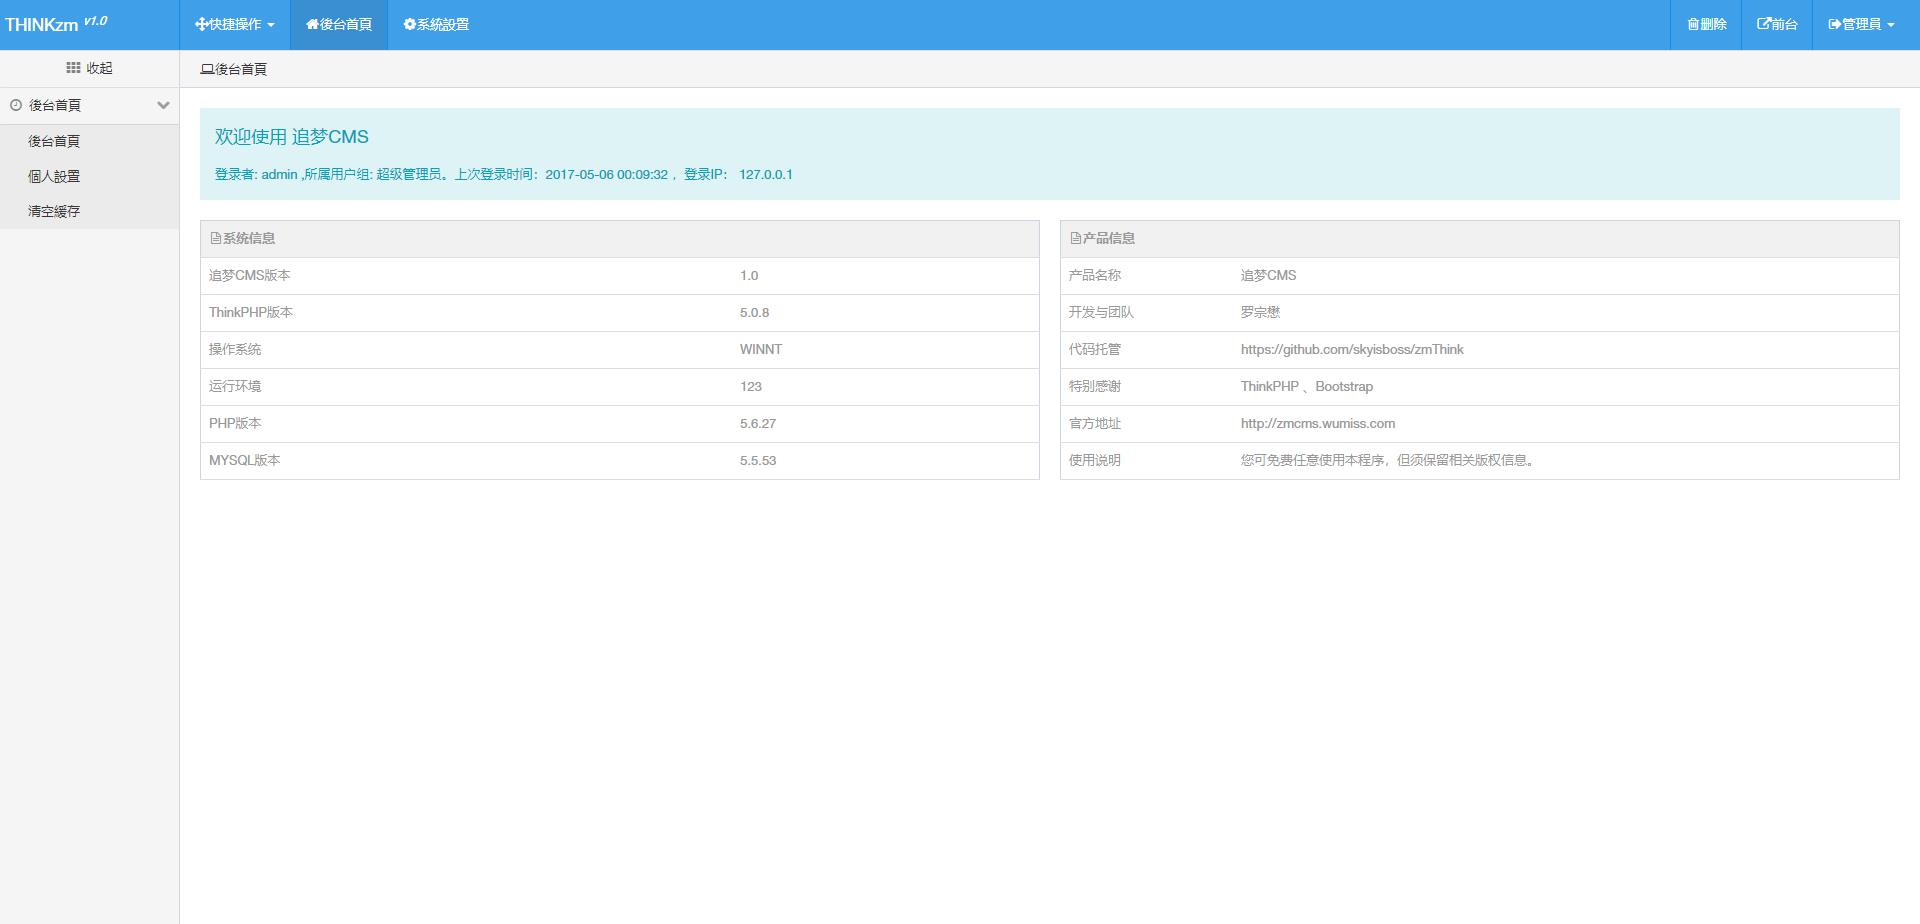
Task: Open the 快捷操作 dropdown menu
Action: coord(235,24)
